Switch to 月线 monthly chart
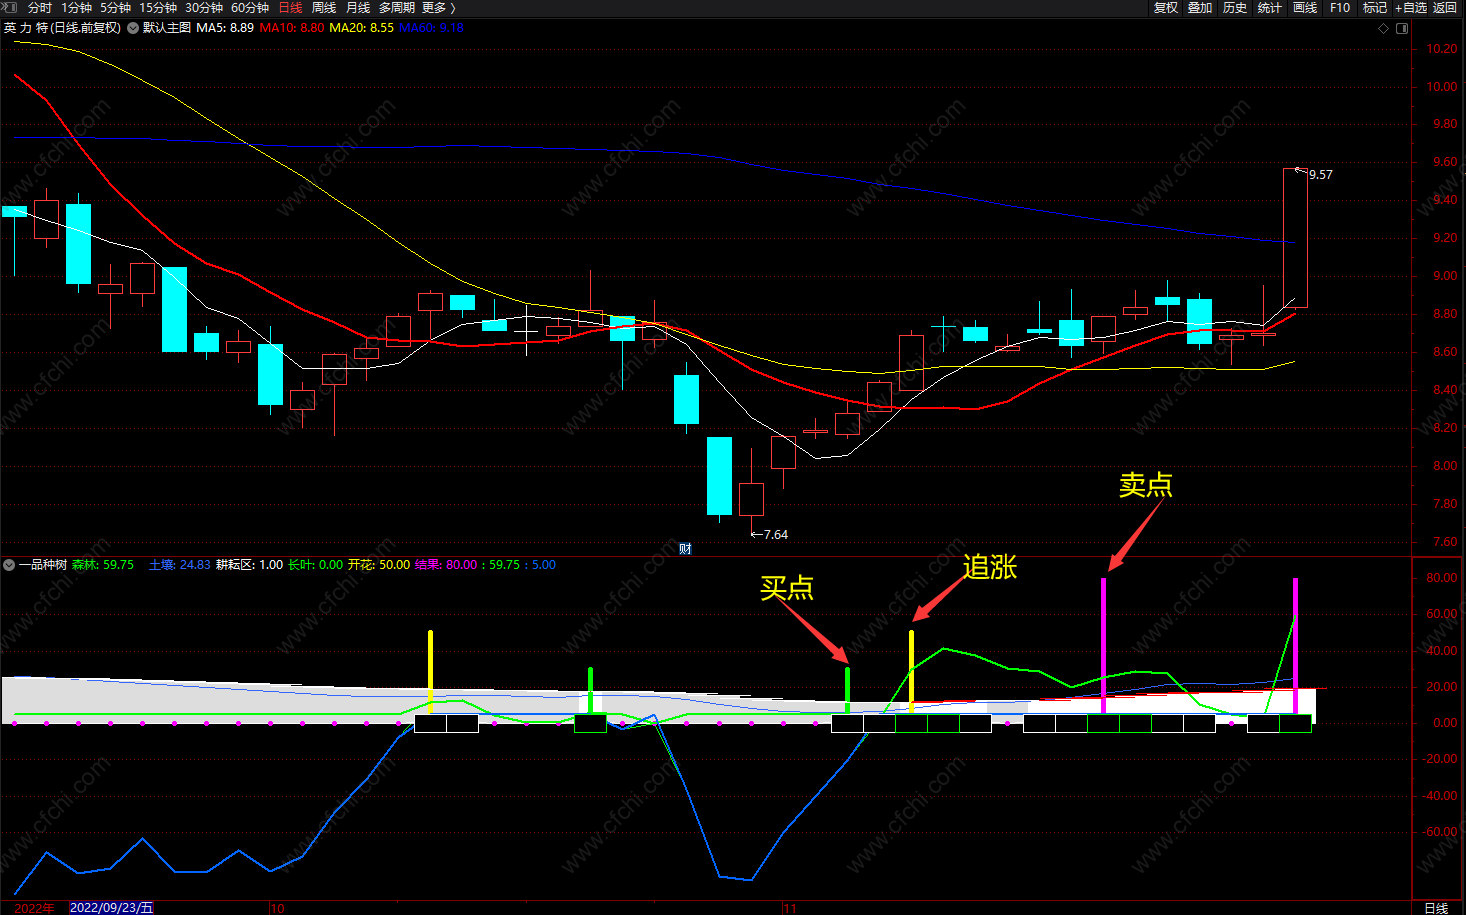1466x915 pixels. [358, 8]
